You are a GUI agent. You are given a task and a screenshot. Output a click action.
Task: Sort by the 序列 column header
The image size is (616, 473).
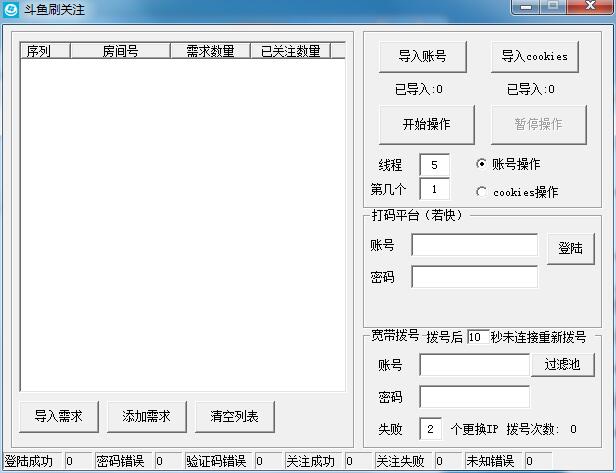(x=46, y=51)
